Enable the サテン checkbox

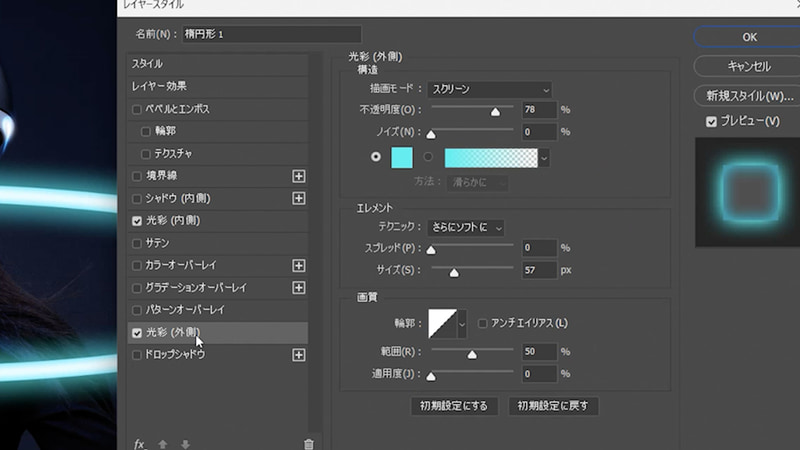[136, 243]
